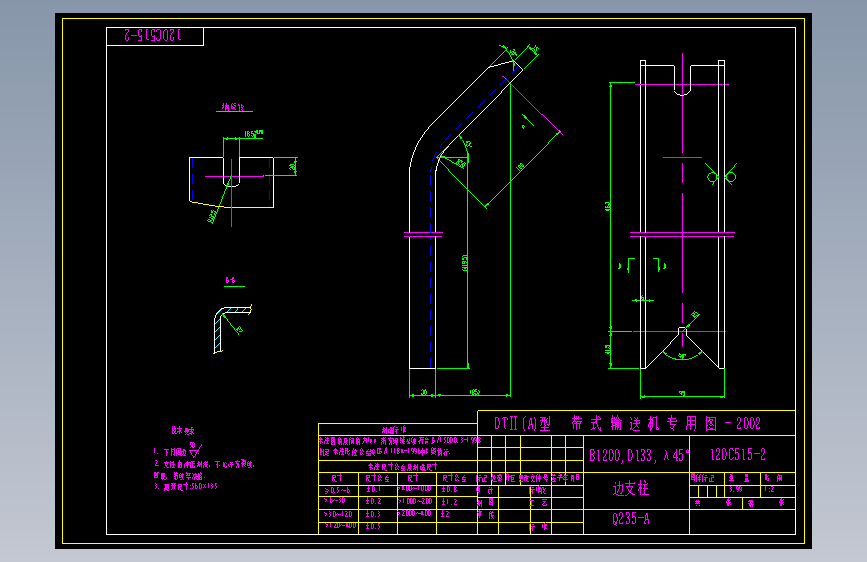This screenshot has width=867, height=562.
Task: Click the tolerance cell '±0.5'
Action: 373,526
